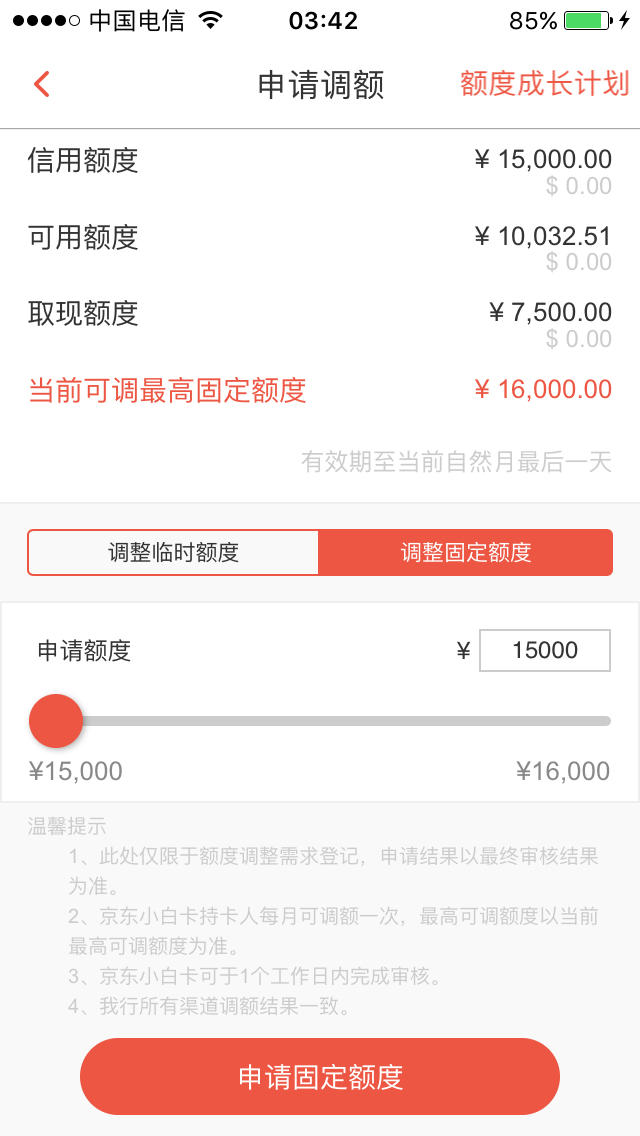Click the red slider handle

[x=56, y=721]
